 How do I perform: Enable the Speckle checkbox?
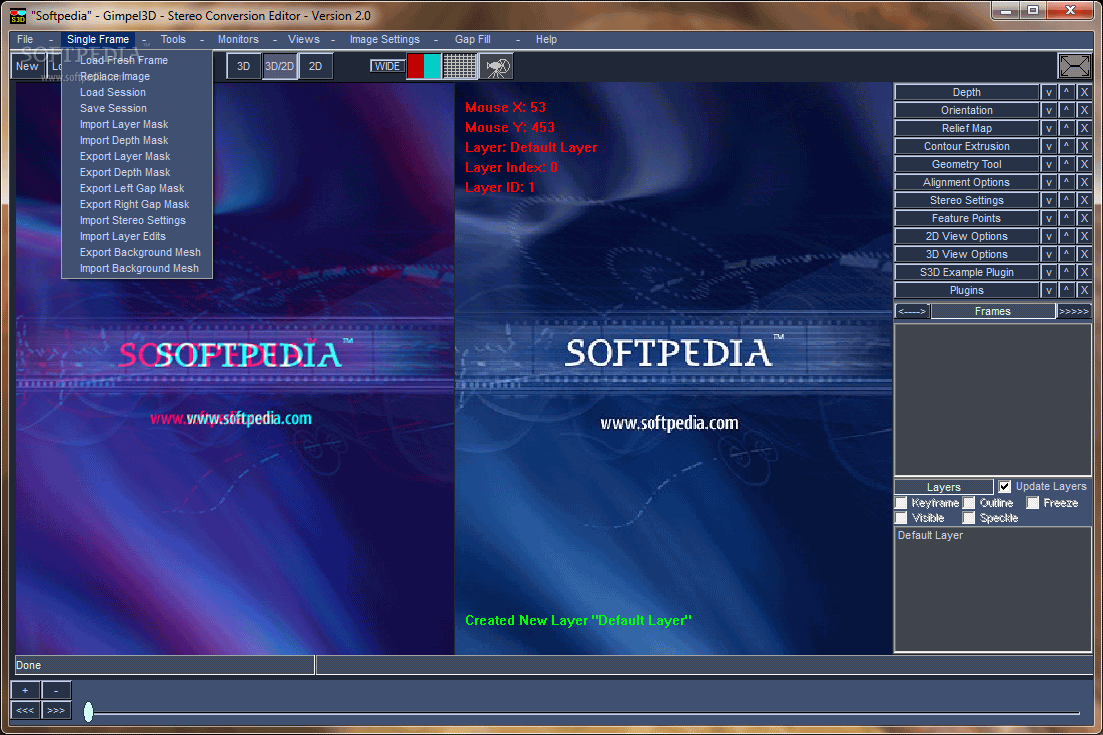(x=969, y=518)
